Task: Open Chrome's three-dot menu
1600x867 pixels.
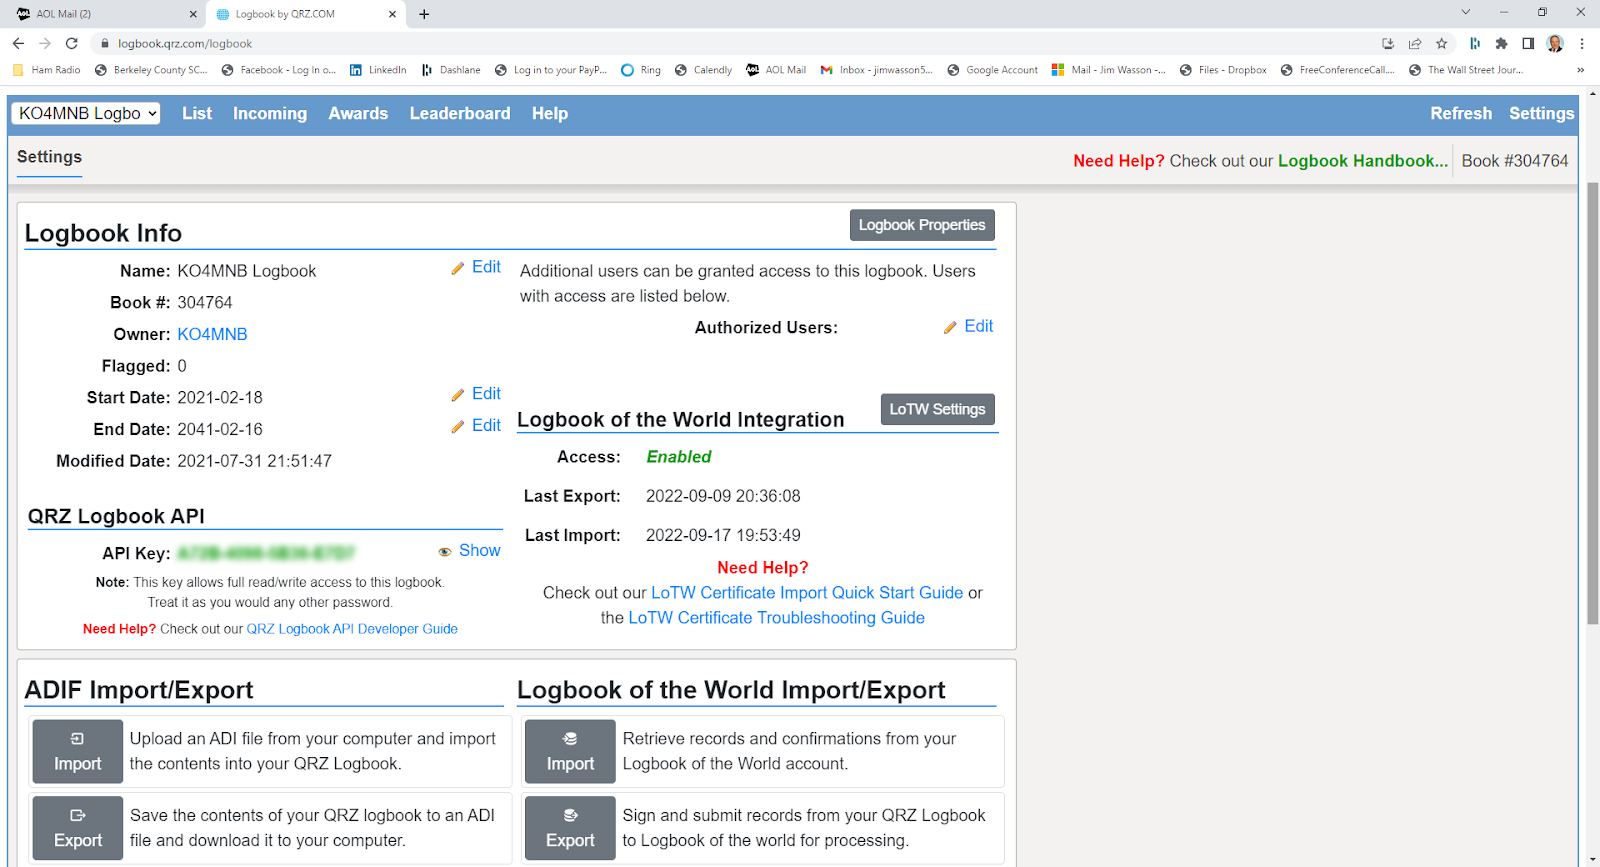Action: pos(1582,43)
